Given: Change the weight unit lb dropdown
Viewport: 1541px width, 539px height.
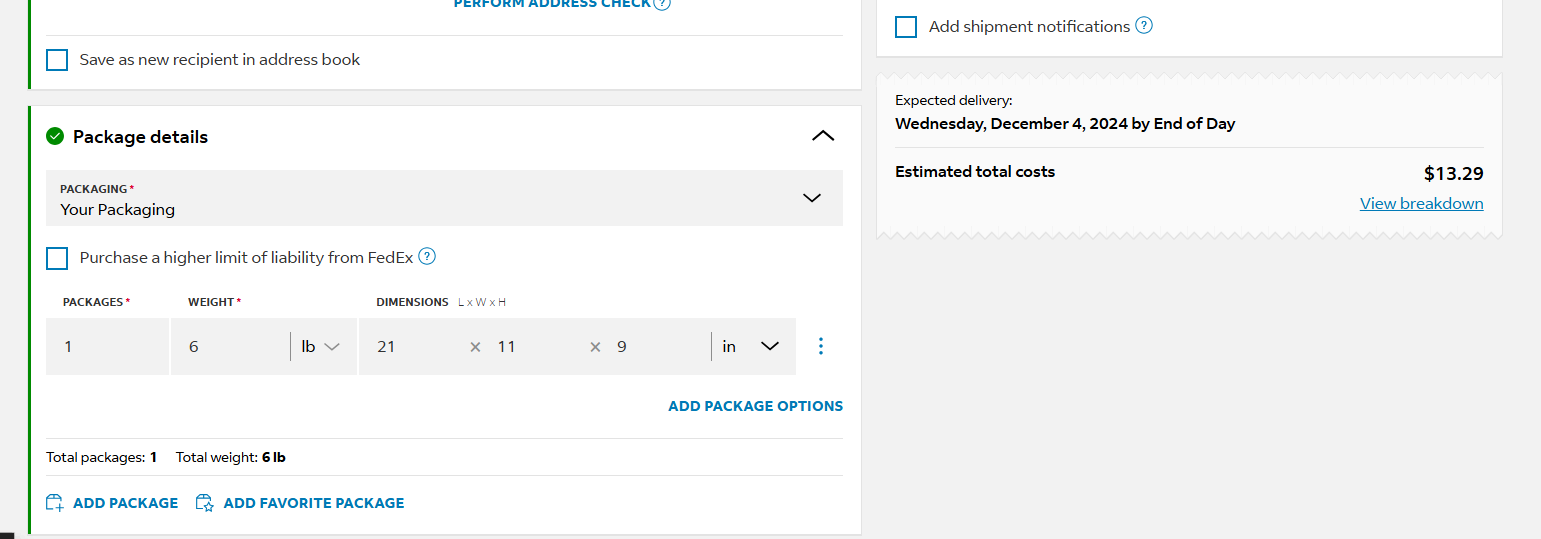Looking at the screenshot, I should click(x=321, y=346).
